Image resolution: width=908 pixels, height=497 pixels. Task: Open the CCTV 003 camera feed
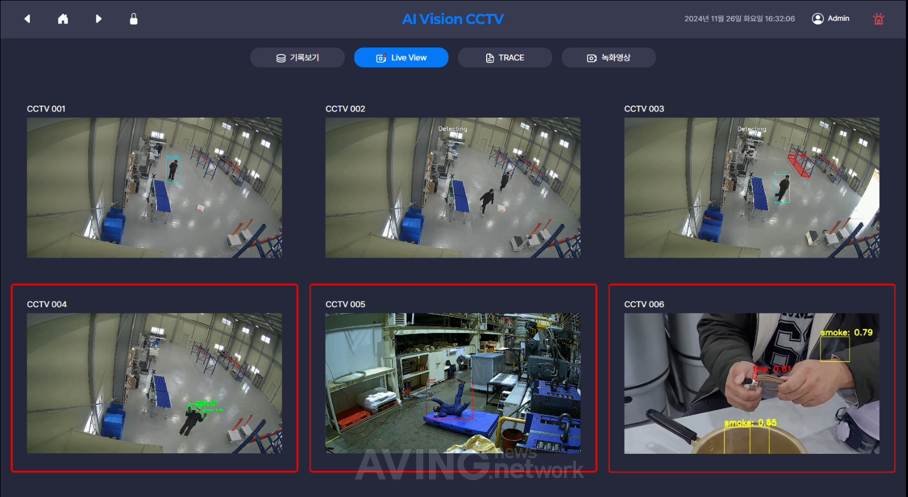point(752,188)
